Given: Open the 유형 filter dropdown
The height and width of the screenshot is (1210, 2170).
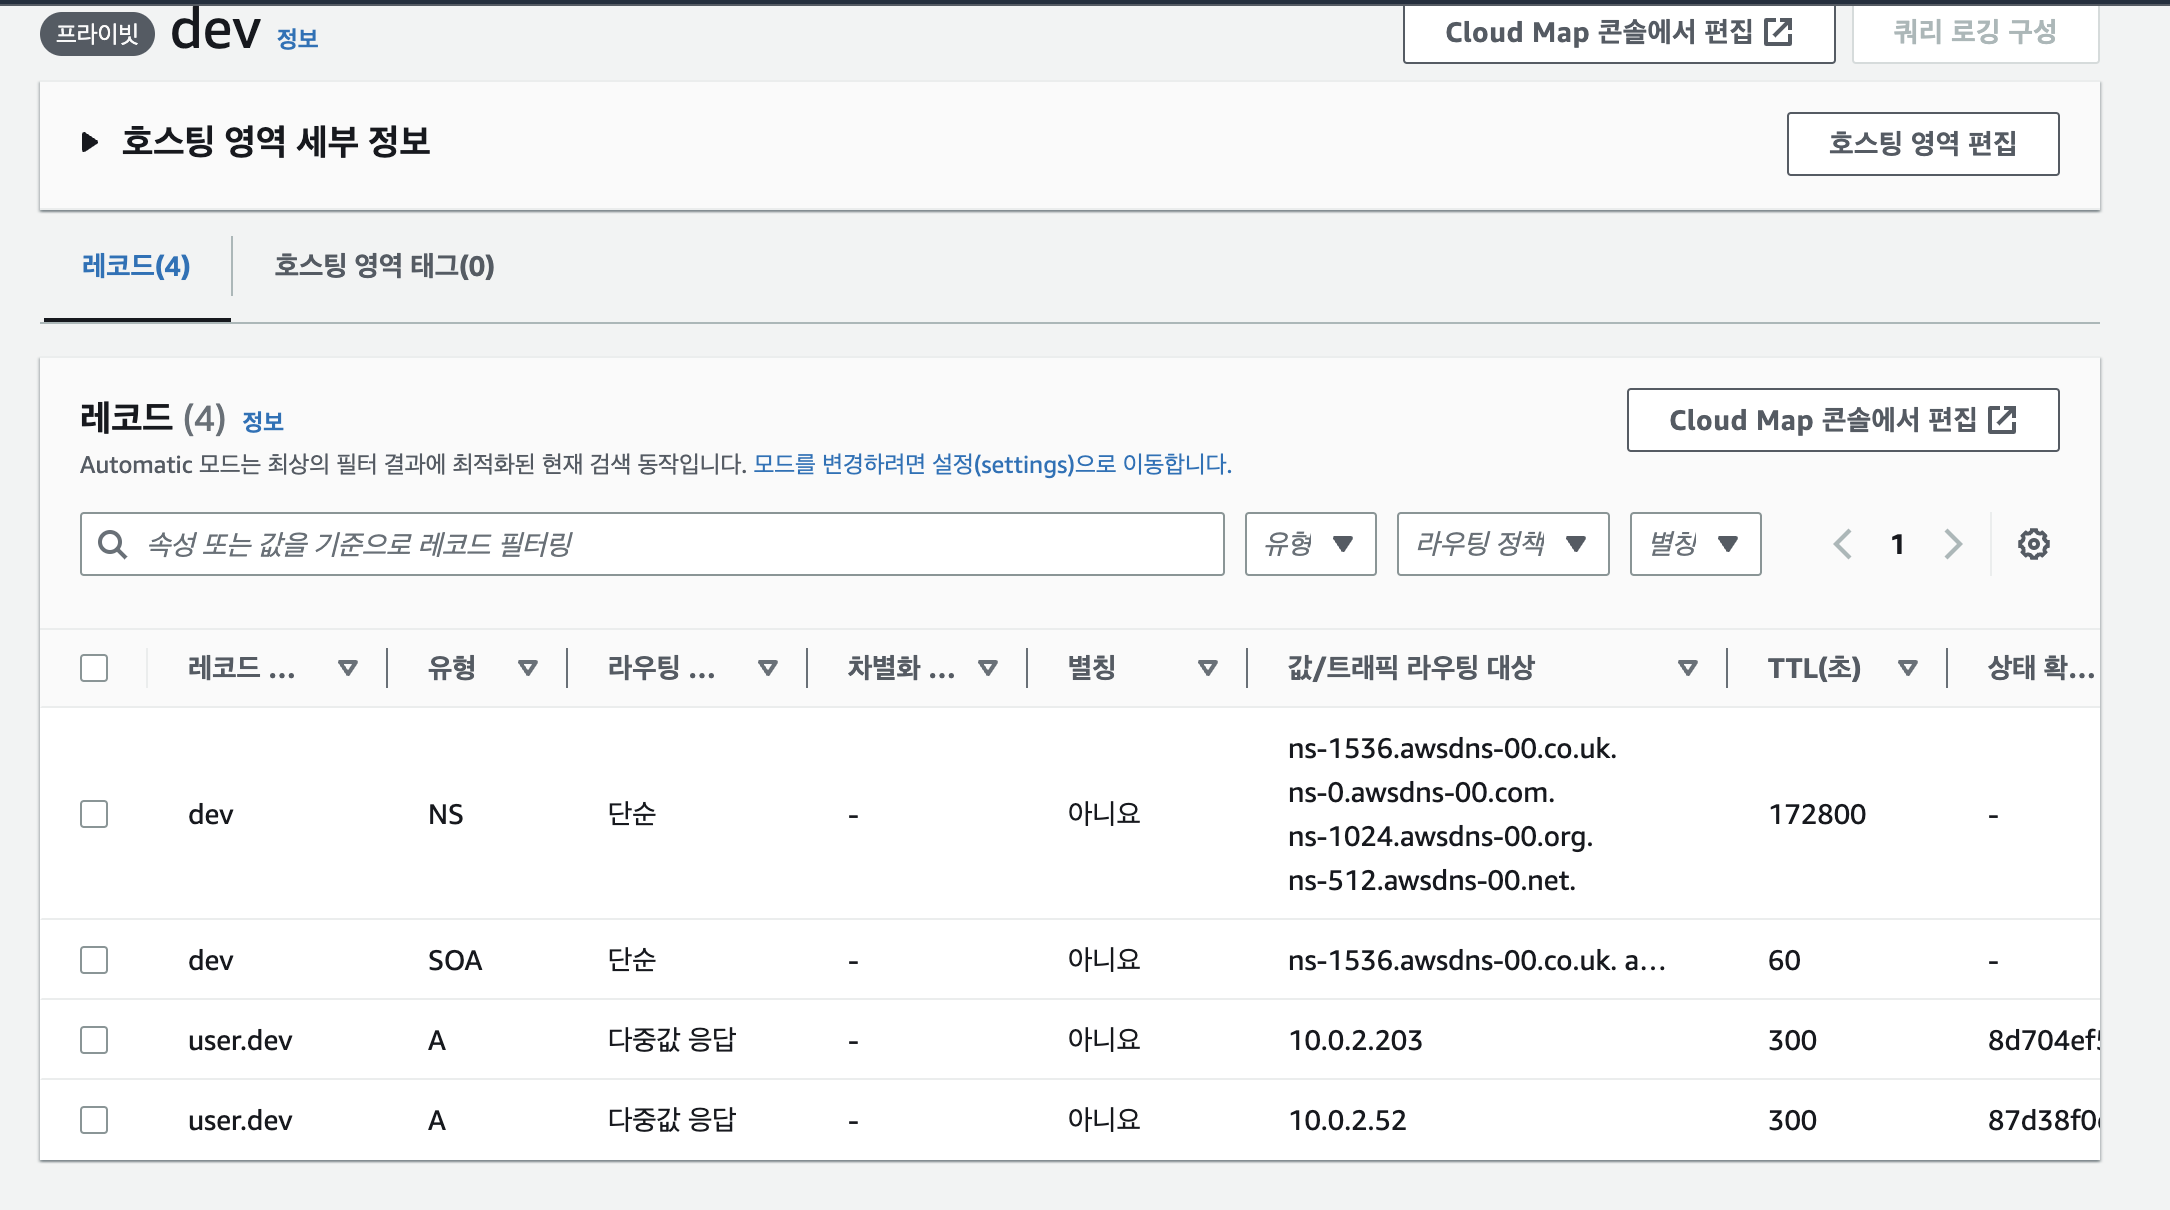Looking at the screenshot, I should [x=1310, y=544].
